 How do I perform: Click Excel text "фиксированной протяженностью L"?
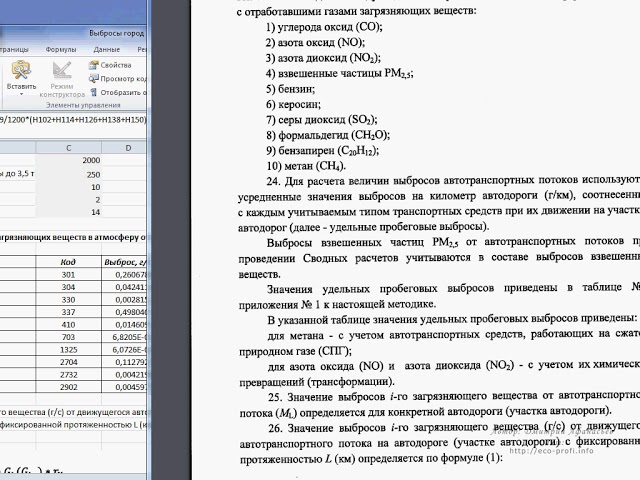coord(69,425)
